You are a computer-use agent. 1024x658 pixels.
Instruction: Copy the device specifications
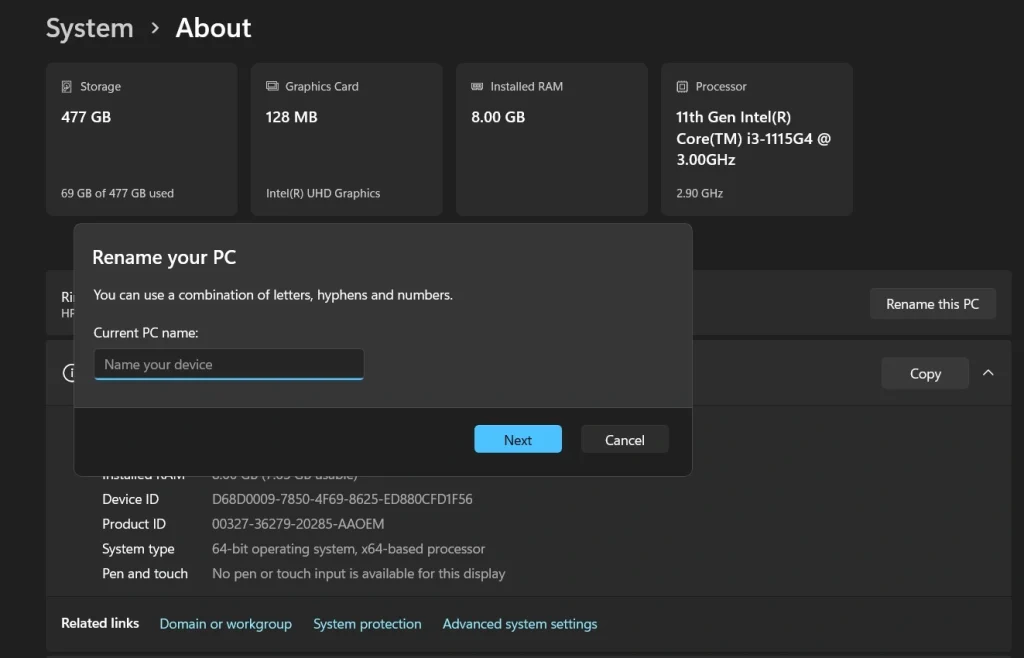point(925,373)
